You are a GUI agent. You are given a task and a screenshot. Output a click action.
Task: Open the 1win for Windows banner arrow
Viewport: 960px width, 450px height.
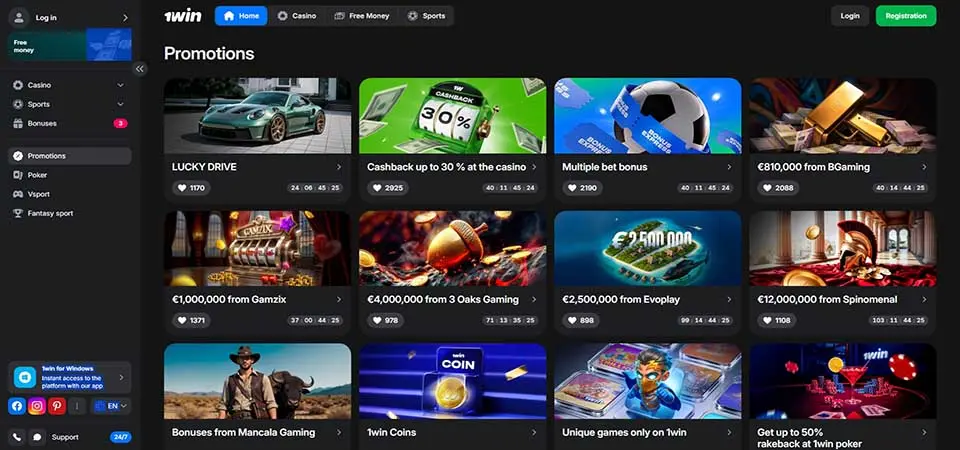121,378
